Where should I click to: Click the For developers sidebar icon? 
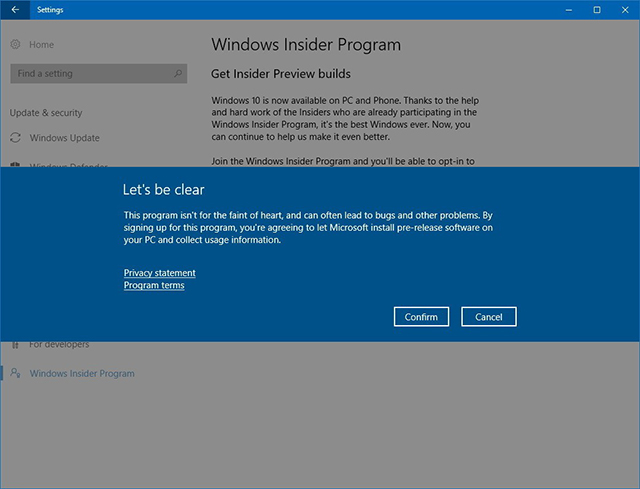(16, 345)
